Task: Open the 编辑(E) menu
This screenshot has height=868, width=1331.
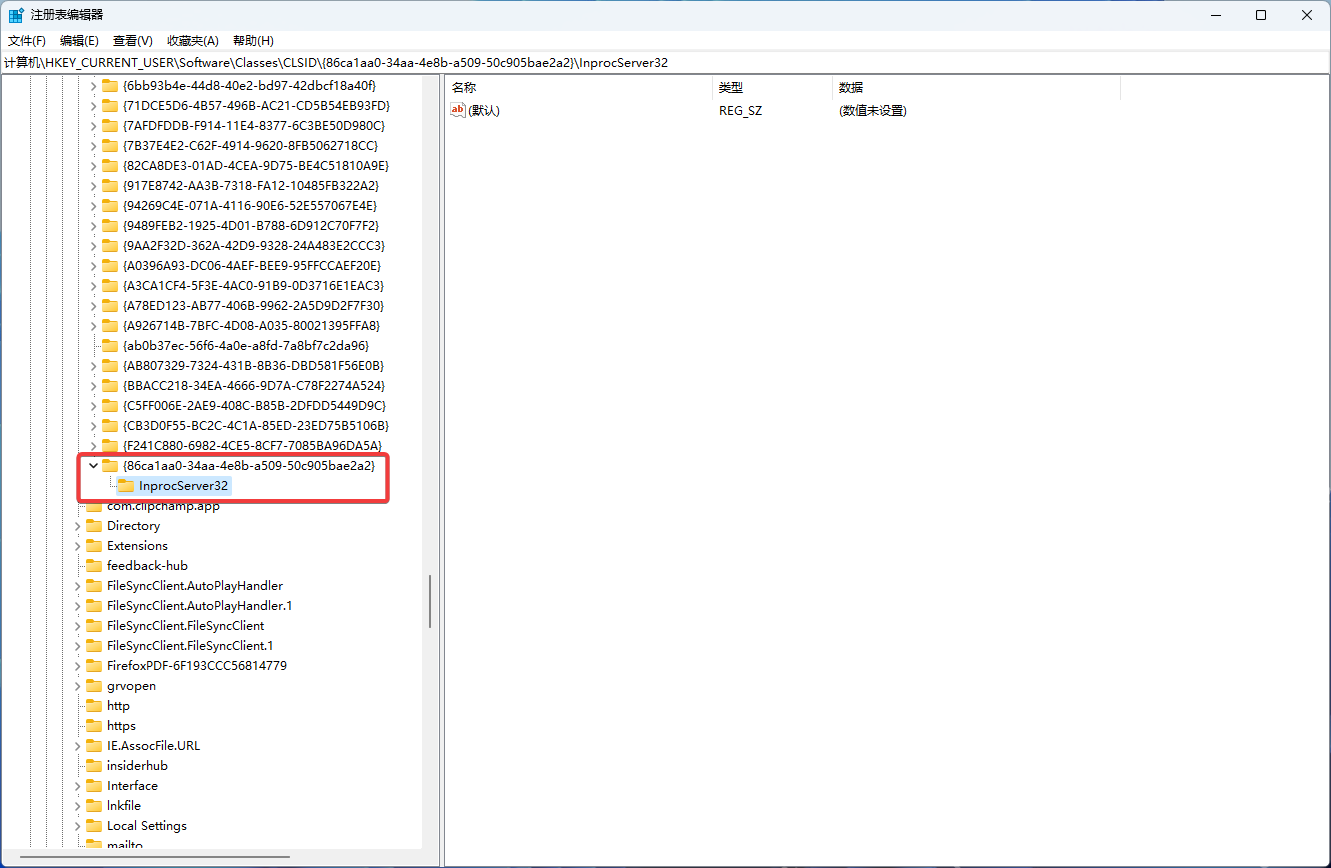Action: [79, 41]
